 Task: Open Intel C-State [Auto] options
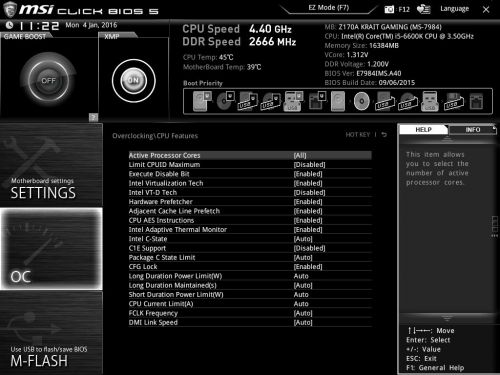tap(250, 239)
